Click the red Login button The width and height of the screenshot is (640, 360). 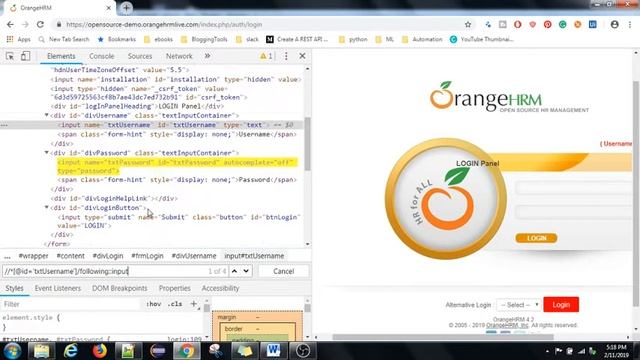point(561,304)
